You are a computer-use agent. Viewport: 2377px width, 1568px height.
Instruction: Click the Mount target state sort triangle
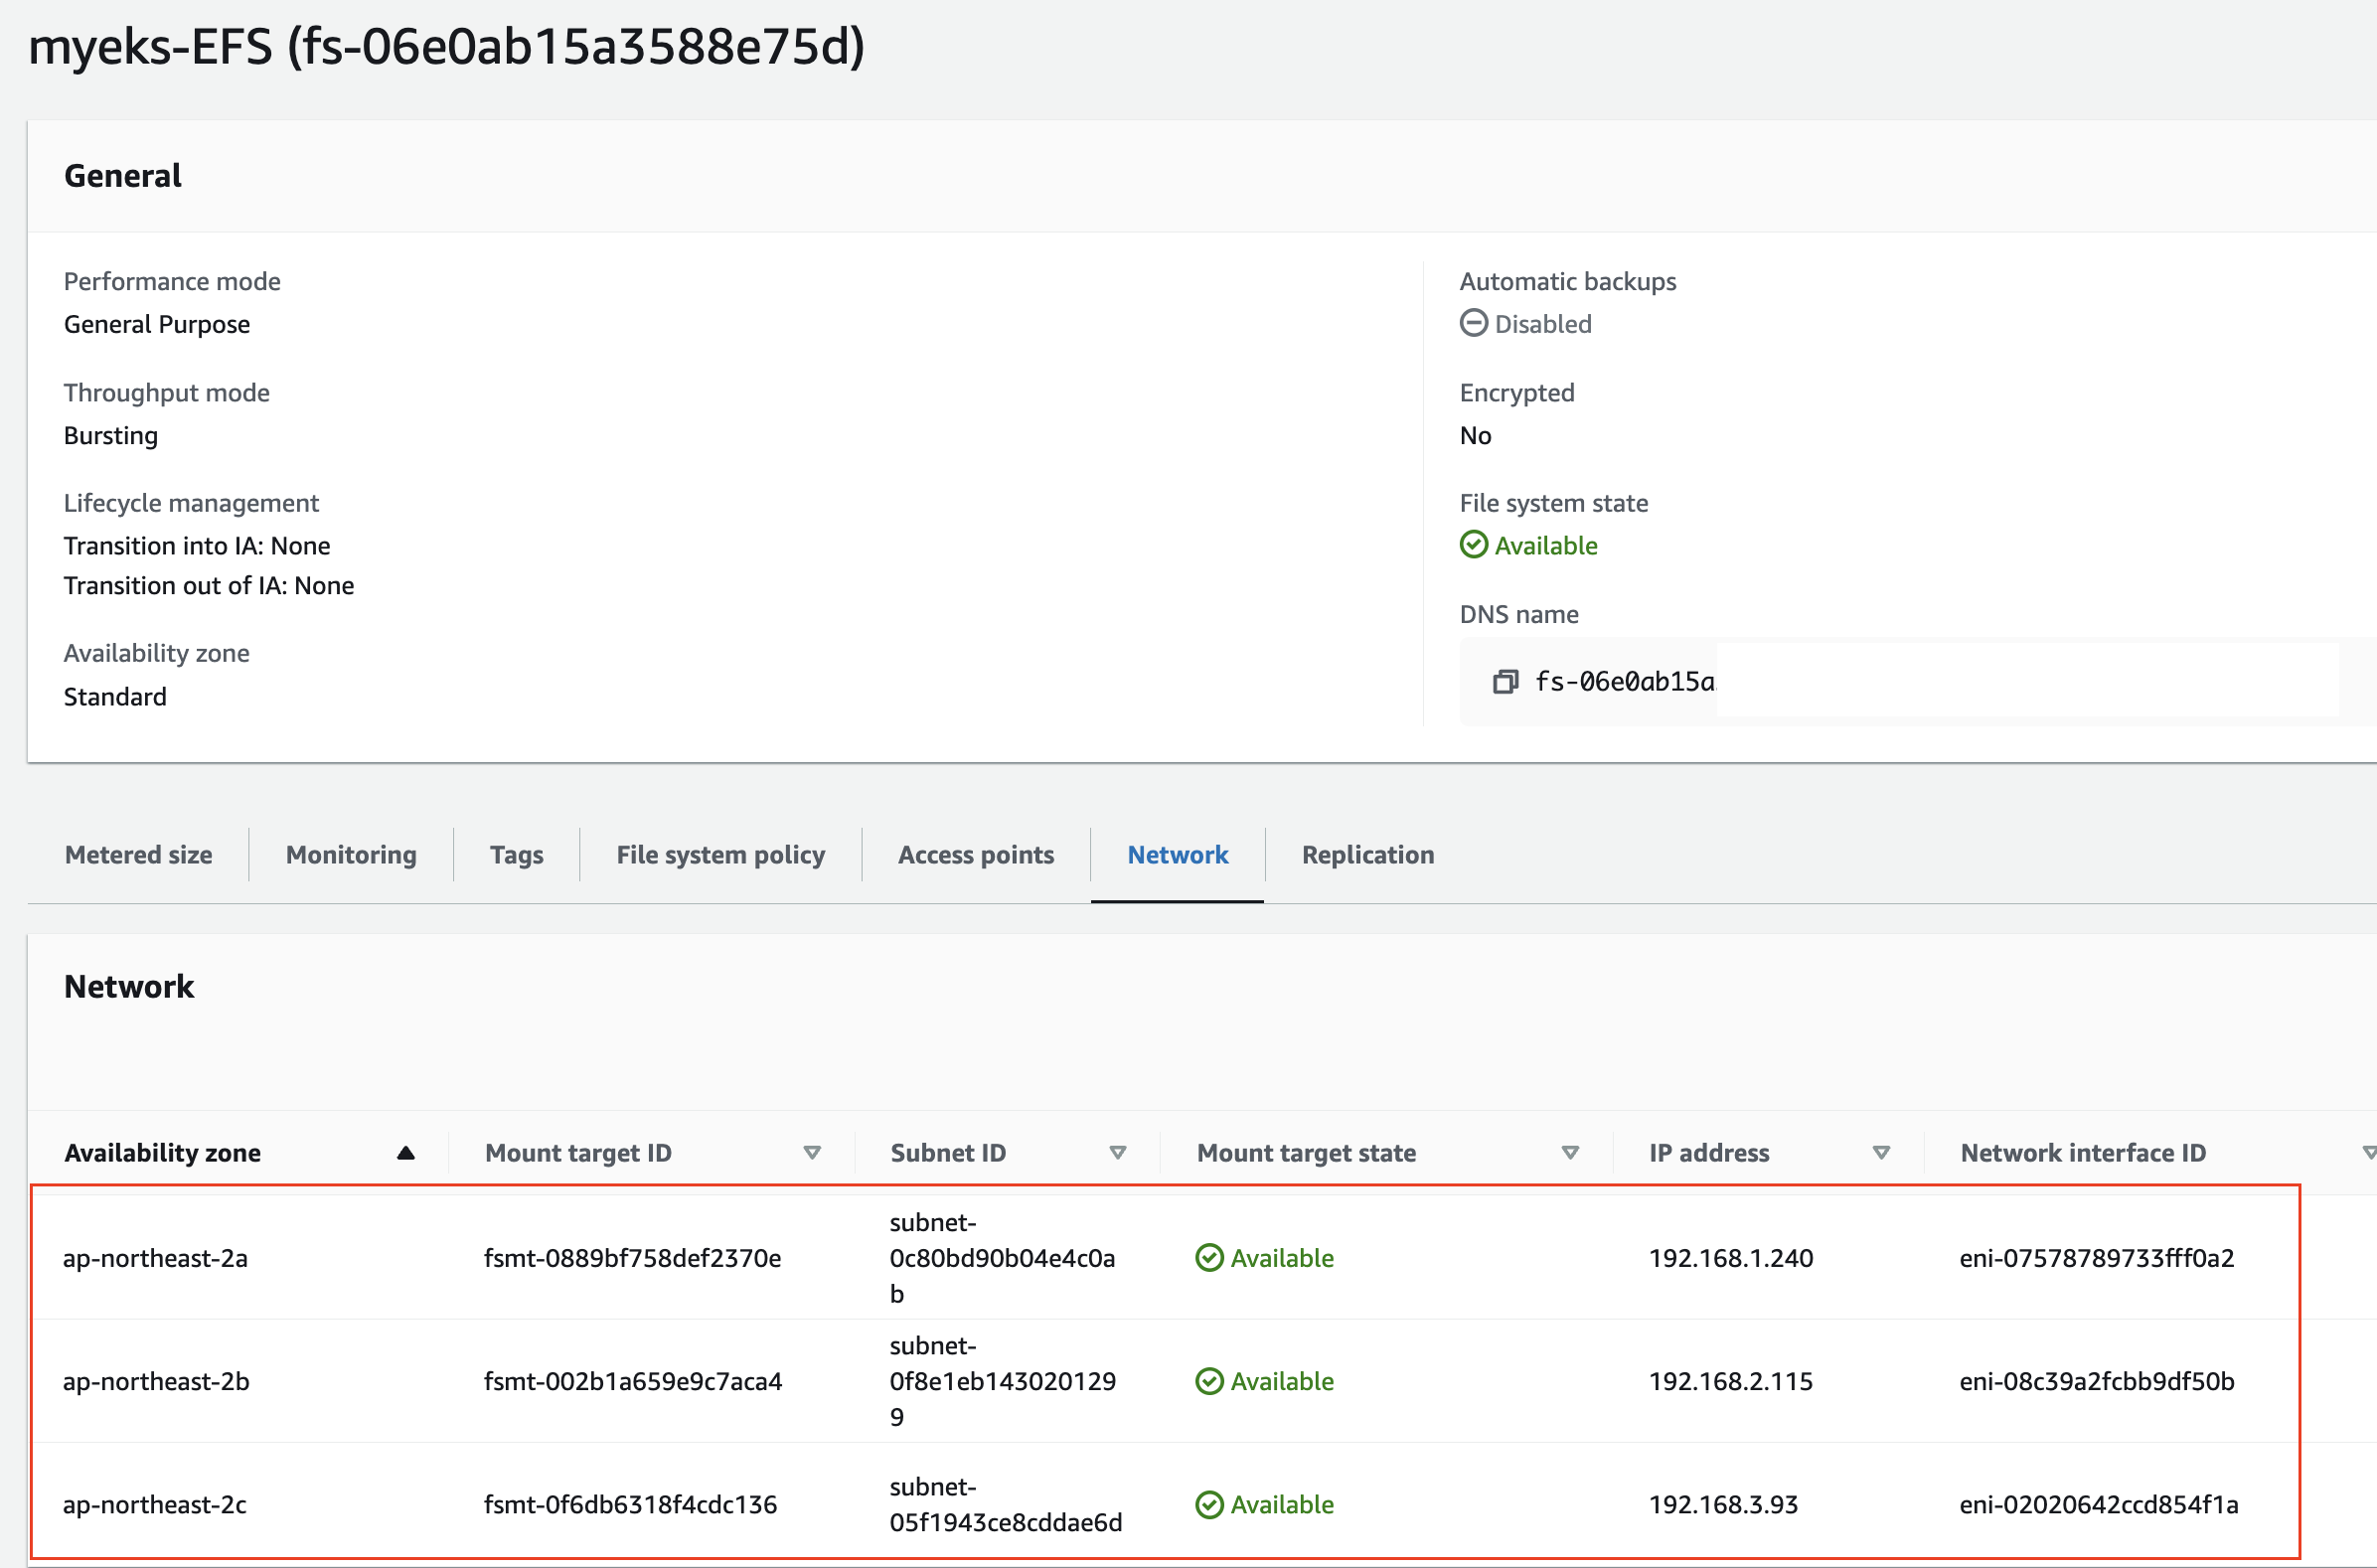tap(1570, 1153)
